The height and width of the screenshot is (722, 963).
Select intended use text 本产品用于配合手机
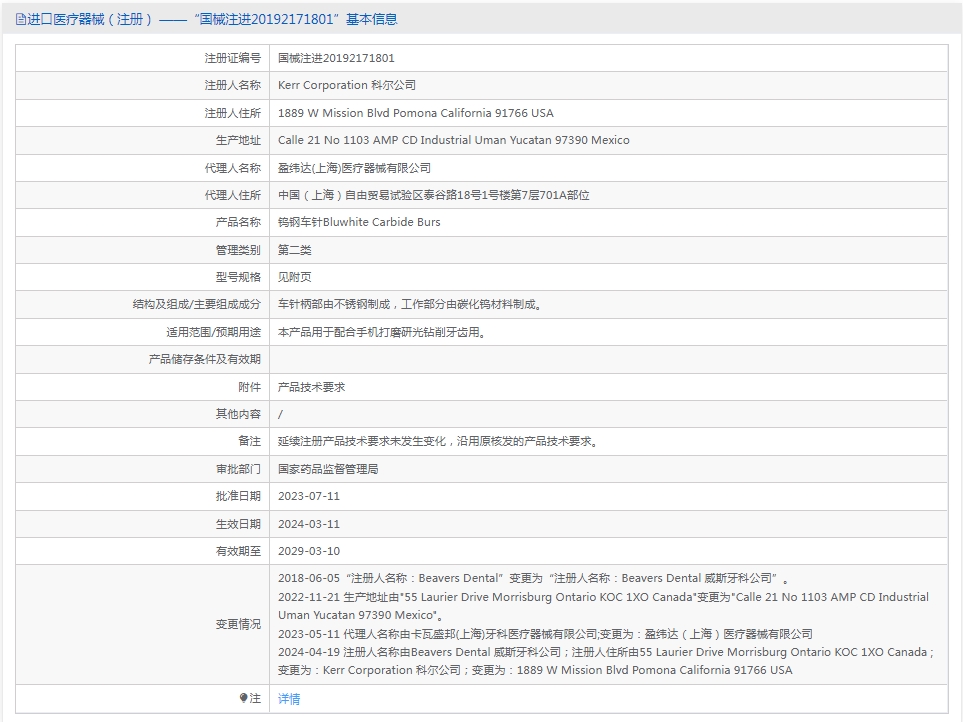tap(328, 332)
